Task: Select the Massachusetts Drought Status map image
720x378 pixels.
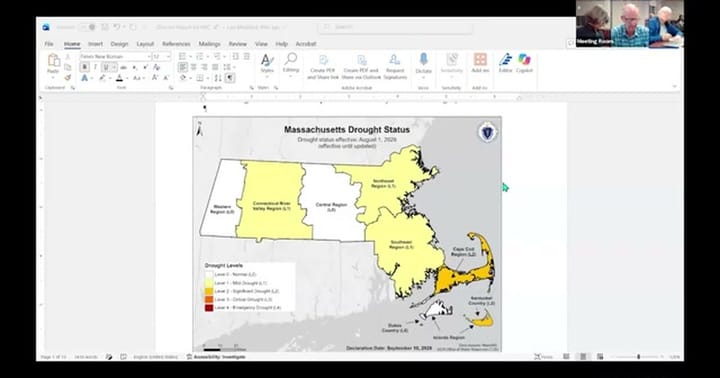Action: point(347,234)
